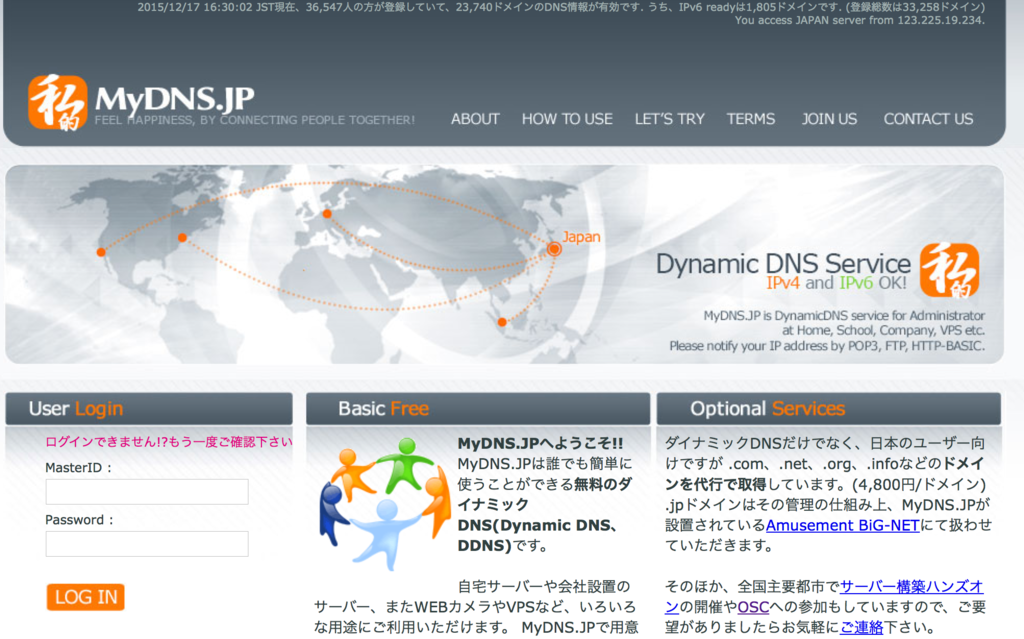Click the 'IPv4 and IPv6 OK!' text
This screenshot has width=1024, height=639.
point(837,283)
